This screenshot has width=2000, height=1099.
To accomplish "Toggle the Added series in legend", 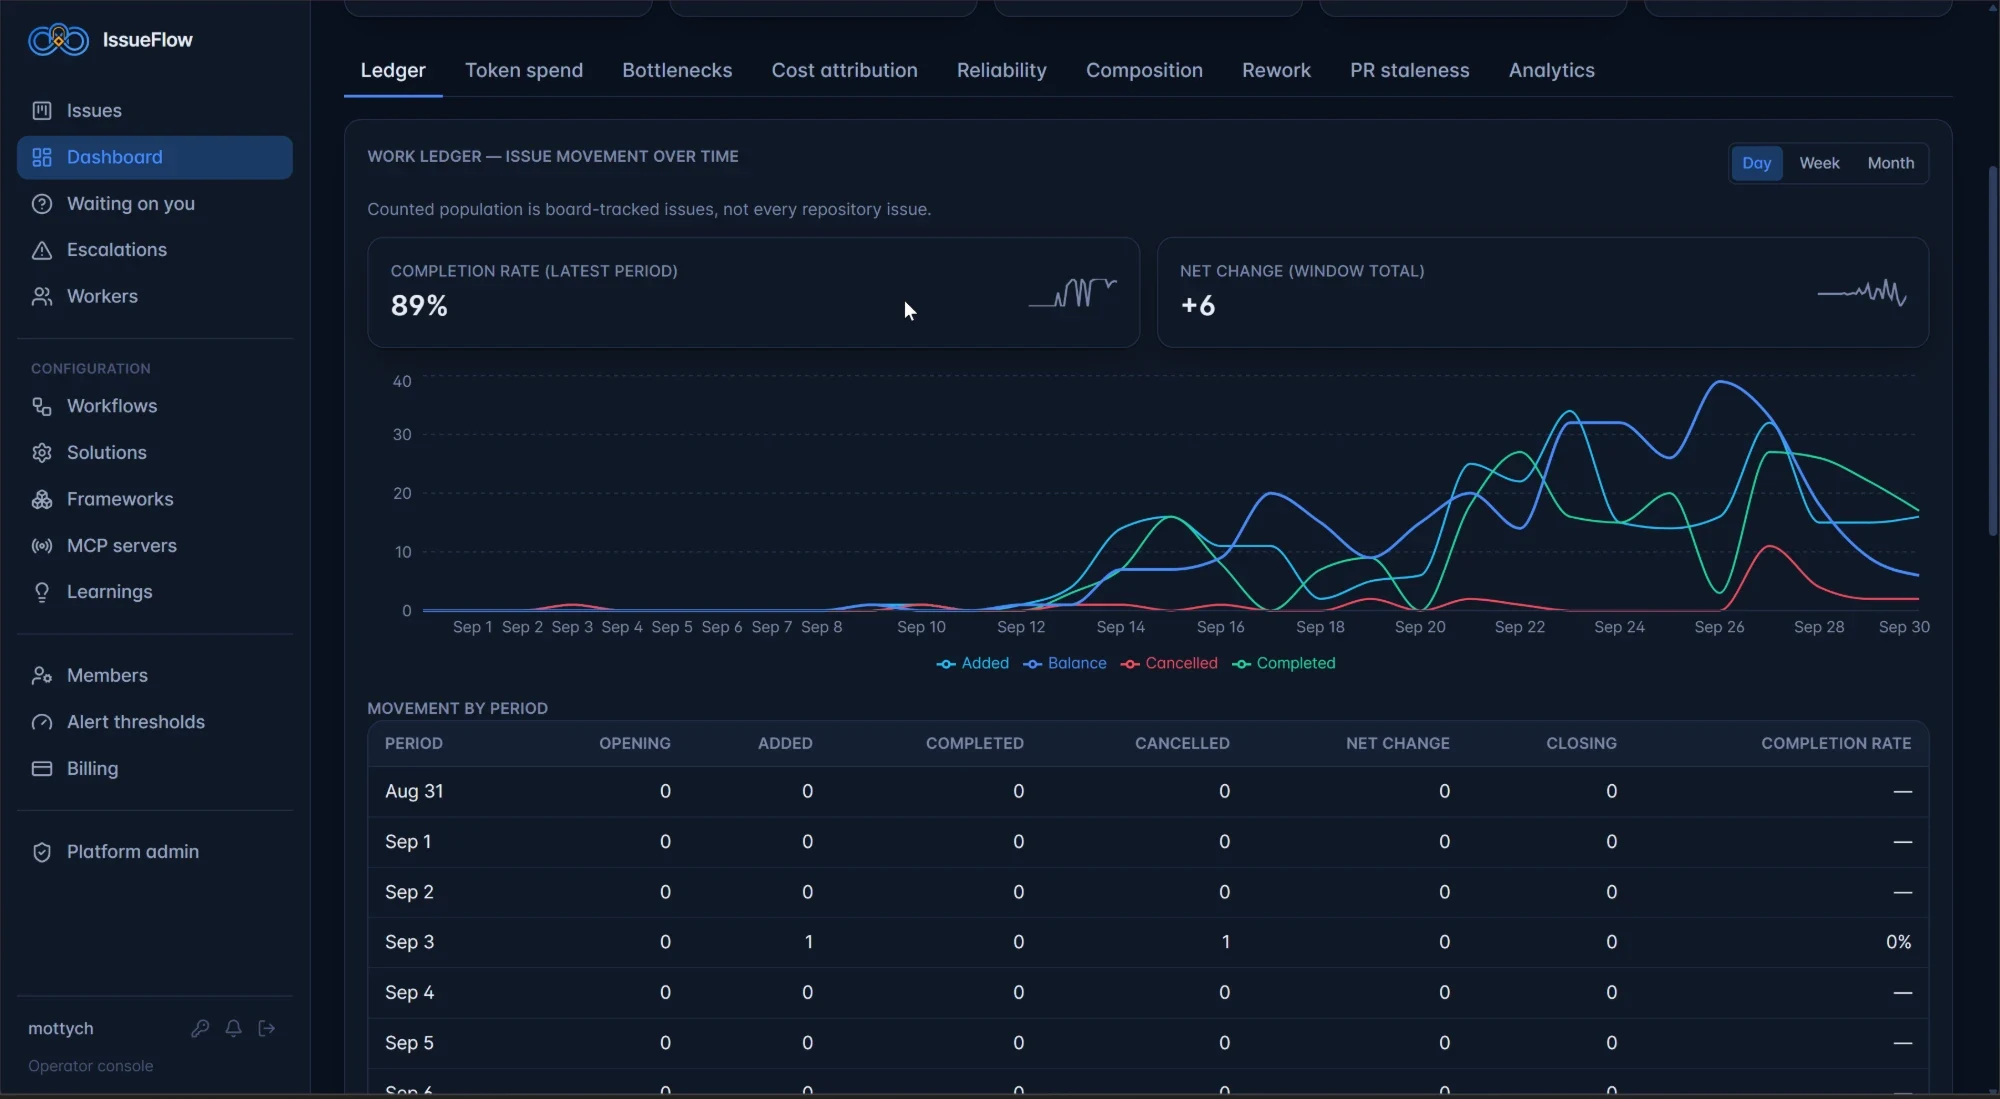I will tap(972, 663).
